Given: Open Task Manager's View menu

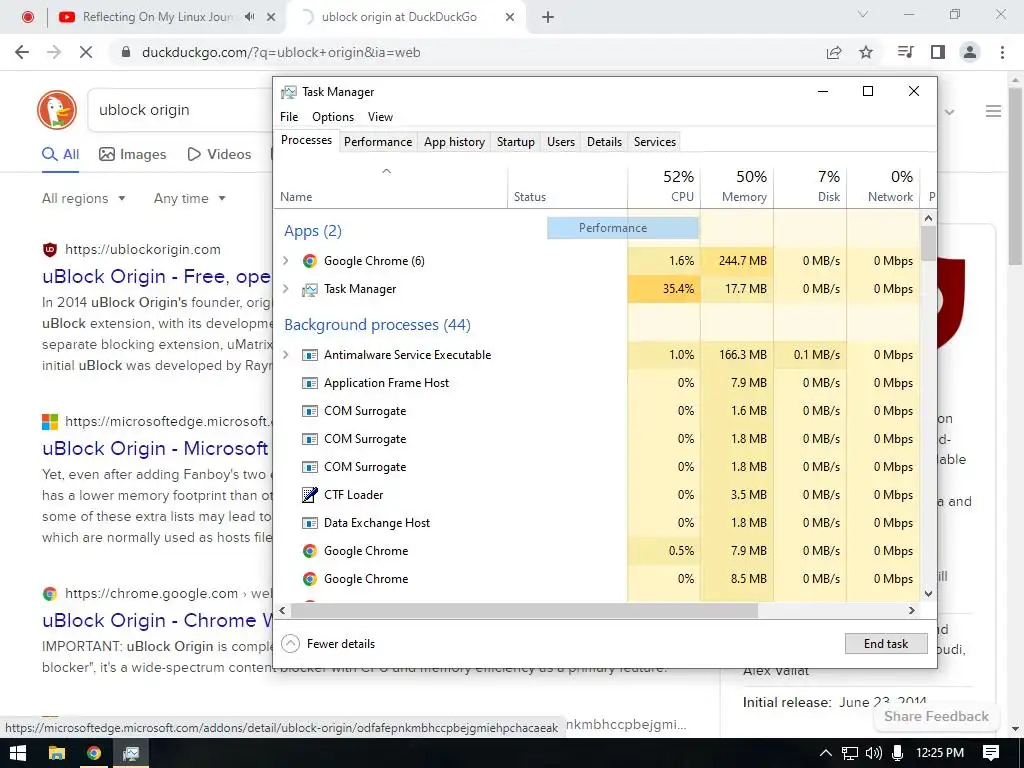Looking at the screenshot, I should 380,117.
